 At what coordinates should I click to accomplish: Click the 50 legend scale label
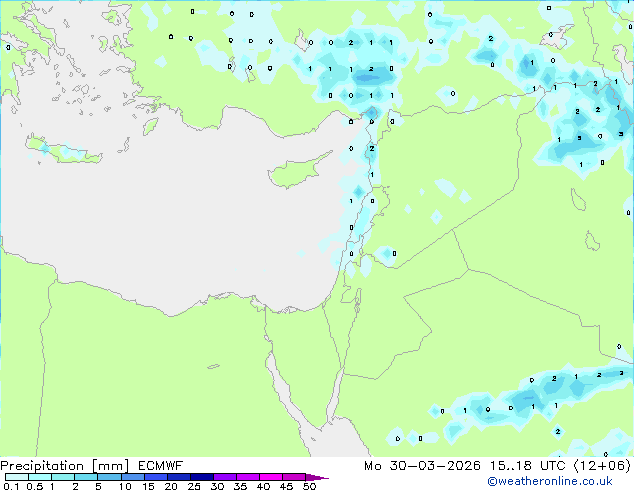310,486
